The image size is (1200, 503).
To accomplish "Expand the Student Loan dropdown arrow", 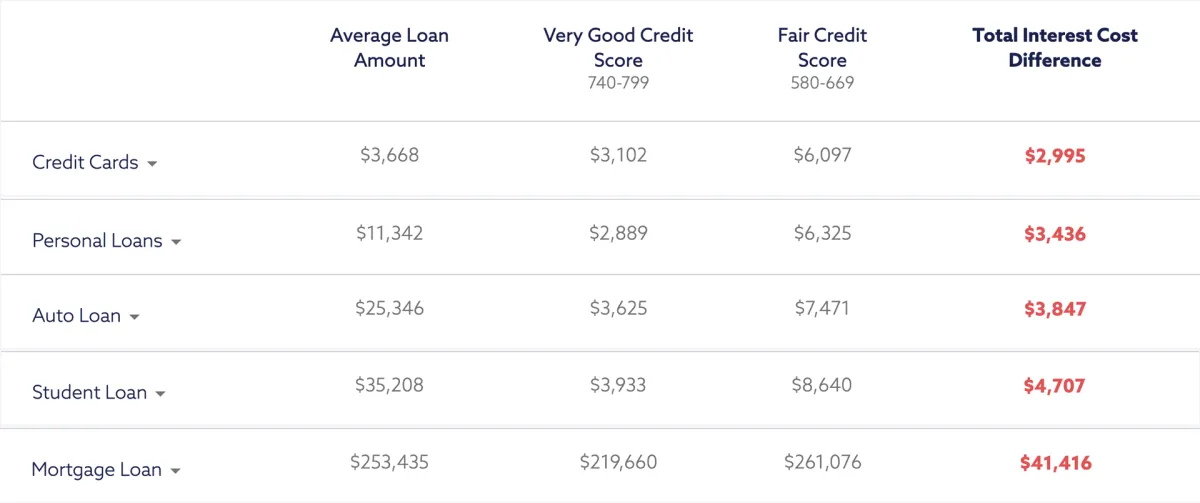I will click(x=160, y=394).
